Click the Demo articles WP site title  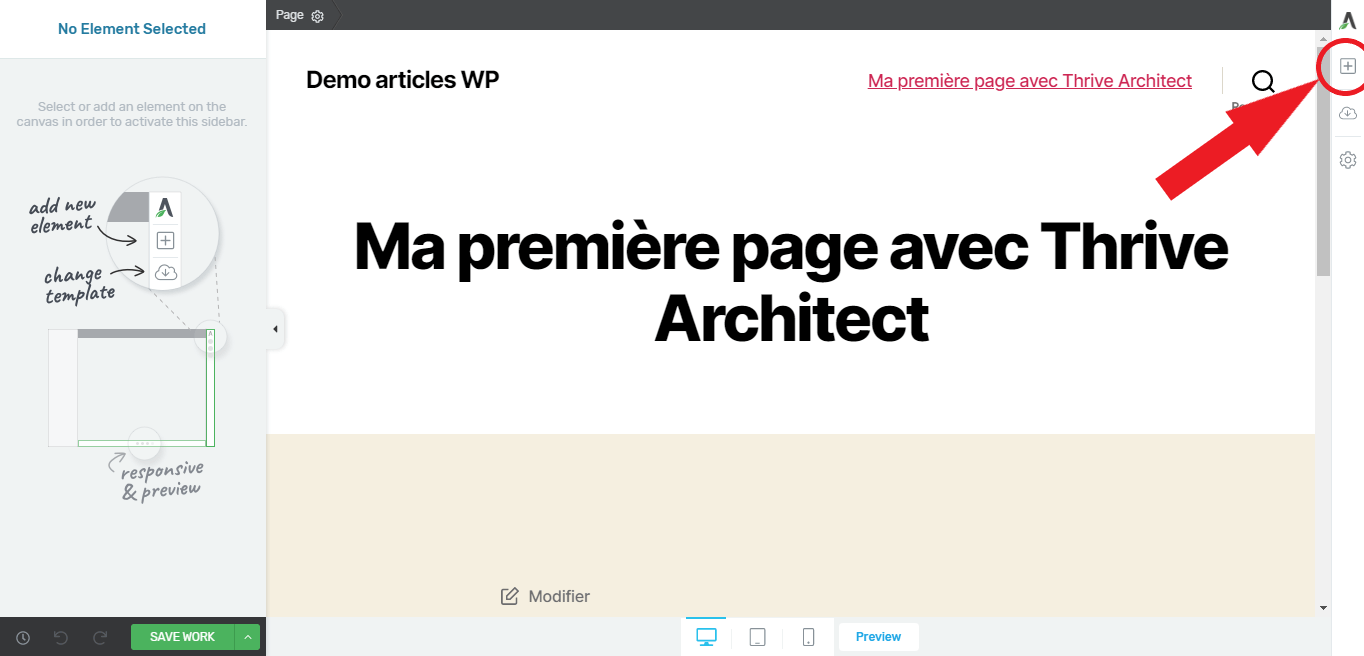click(402, 80)
